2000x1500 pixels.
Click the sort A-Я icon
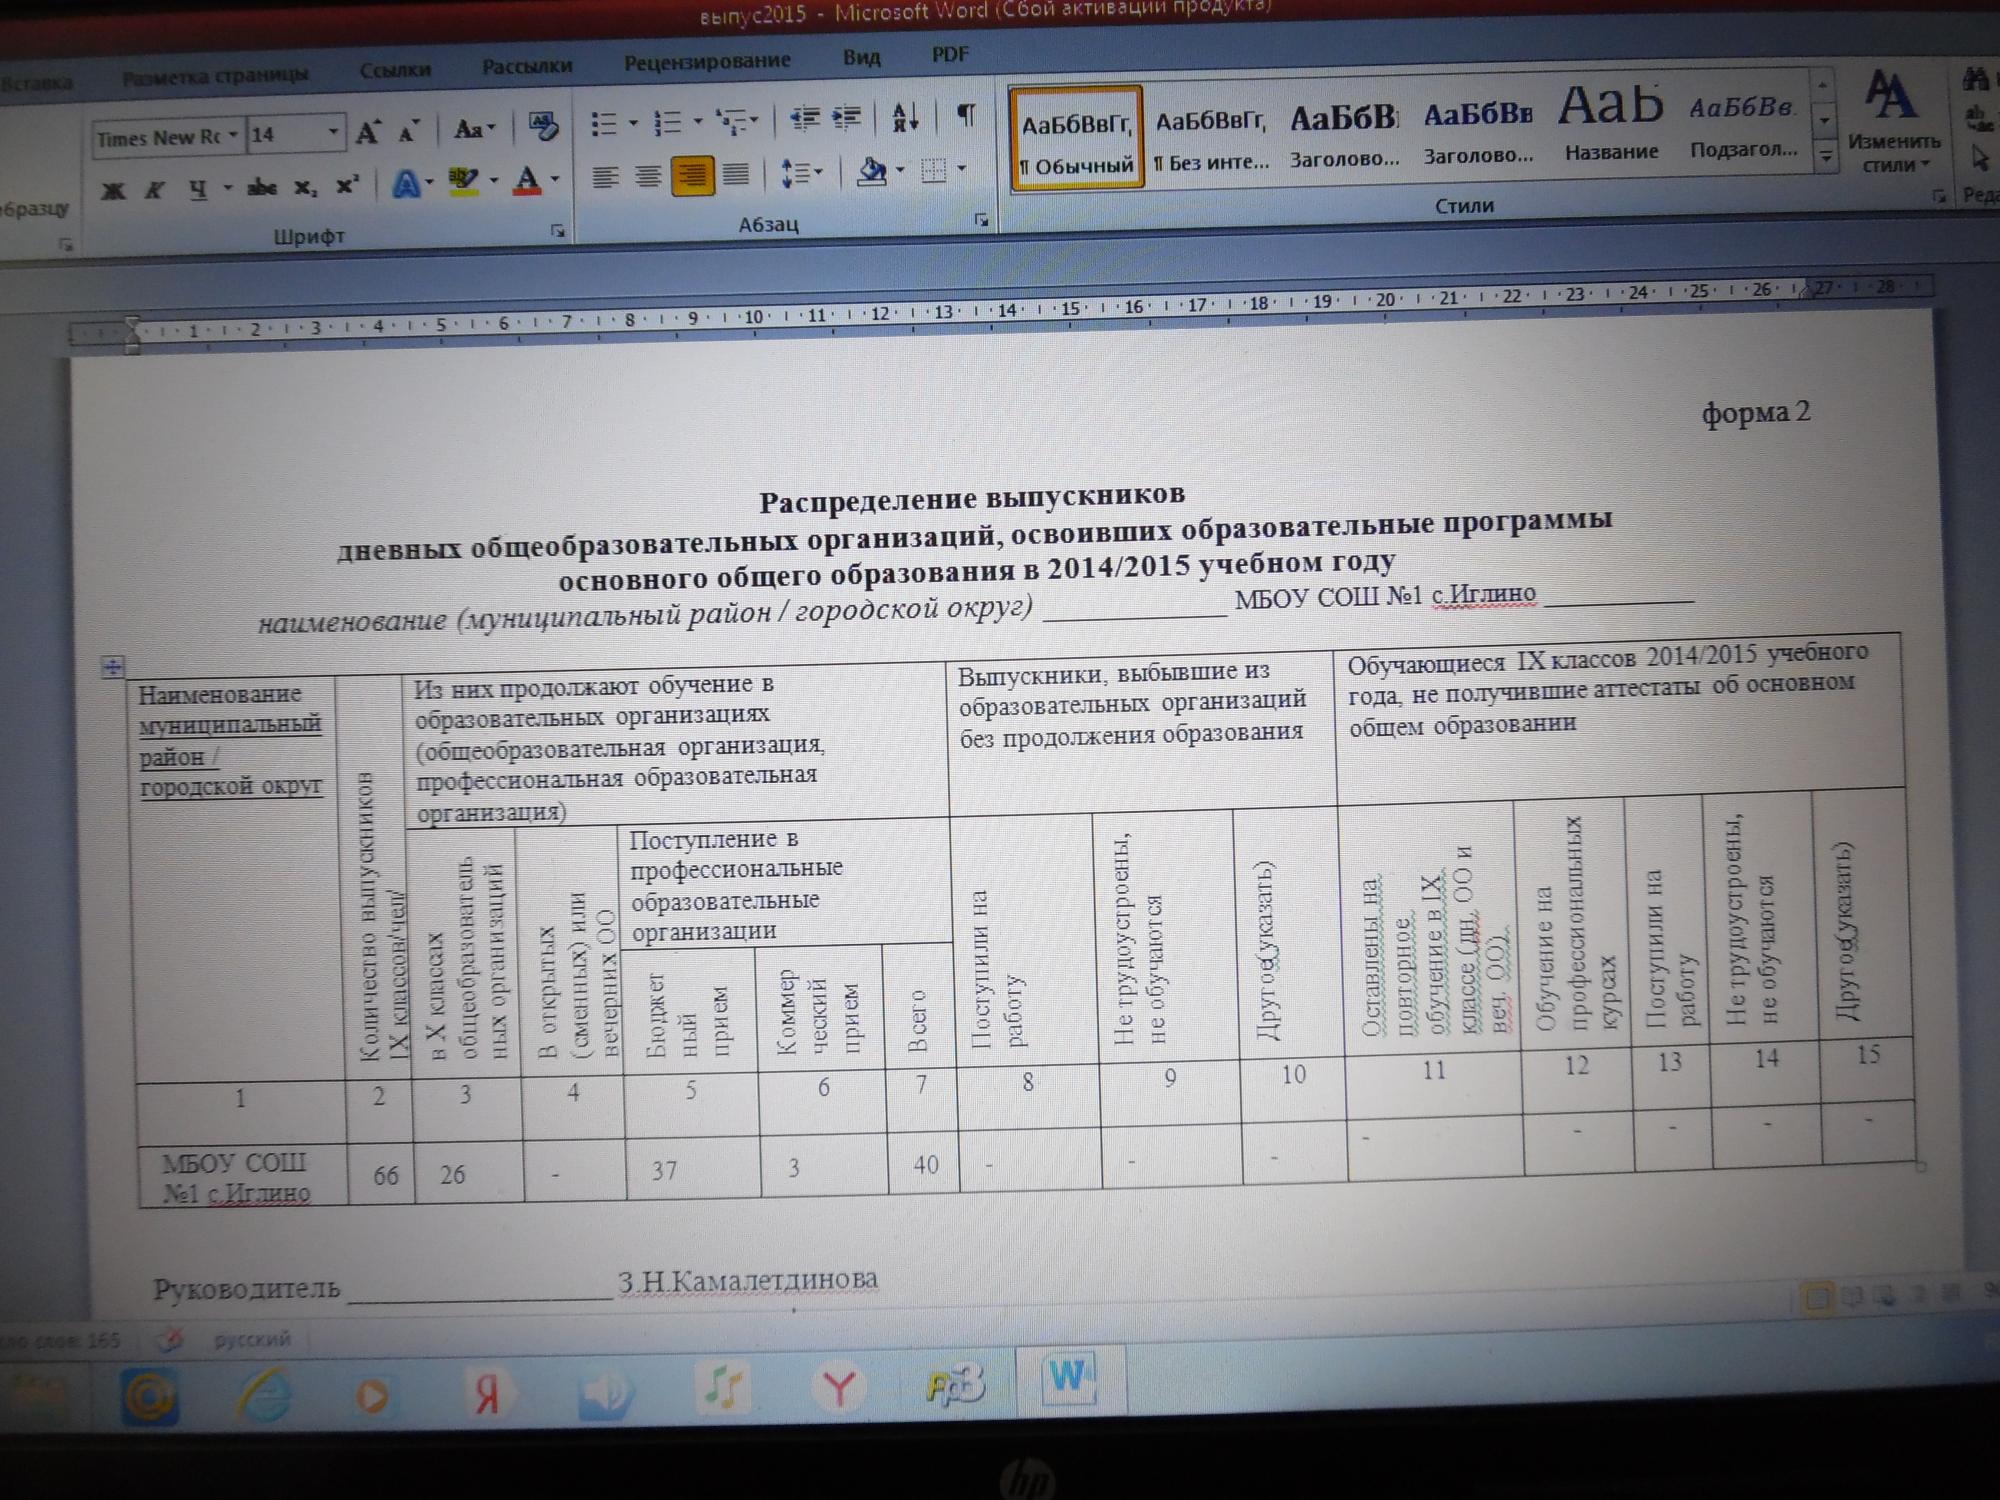(x=905, y=118)
